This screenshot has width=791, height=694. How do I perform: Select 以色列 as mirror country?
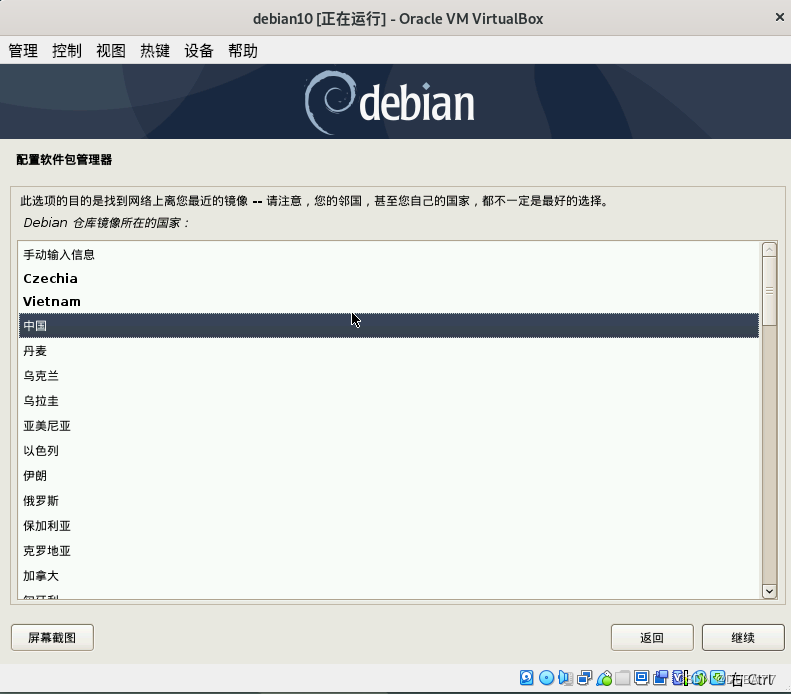(389, 451)
